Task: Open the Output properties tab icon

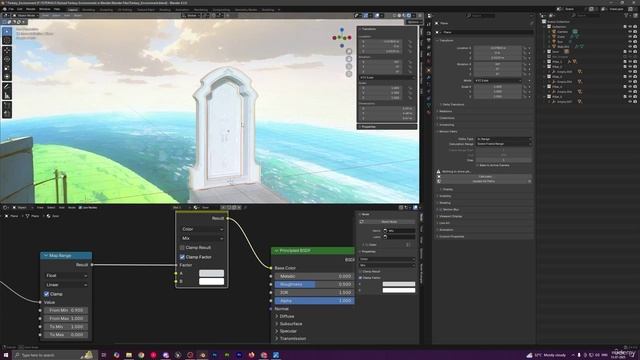Action: coord(429,40)
